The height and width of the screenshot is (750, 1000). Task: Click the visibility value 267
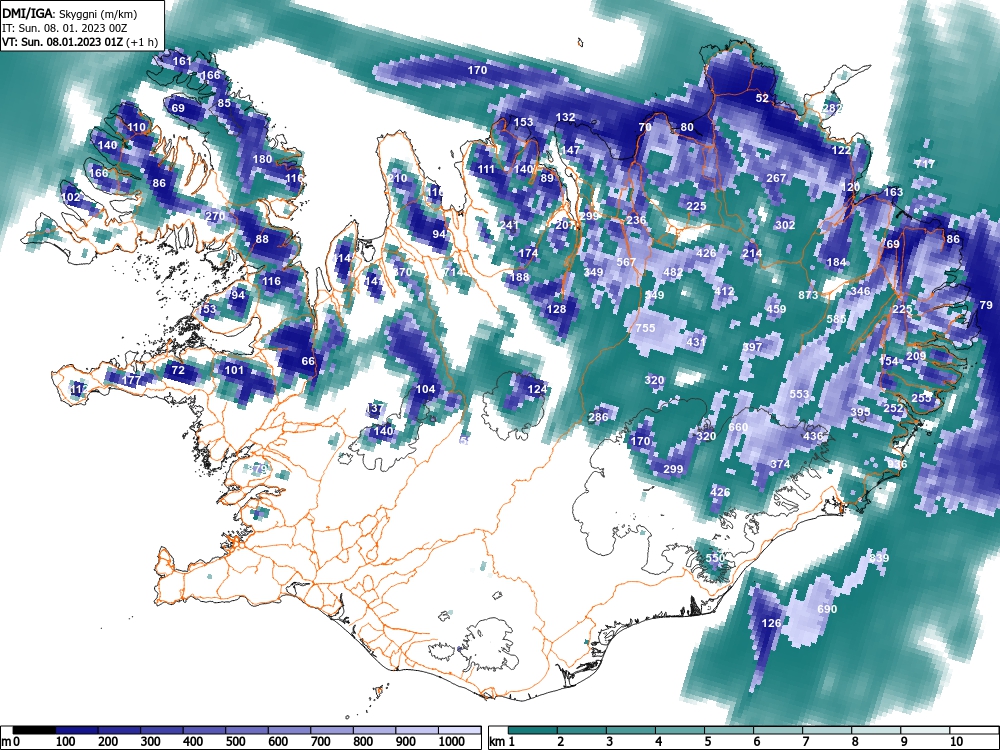tap(776, 178)
